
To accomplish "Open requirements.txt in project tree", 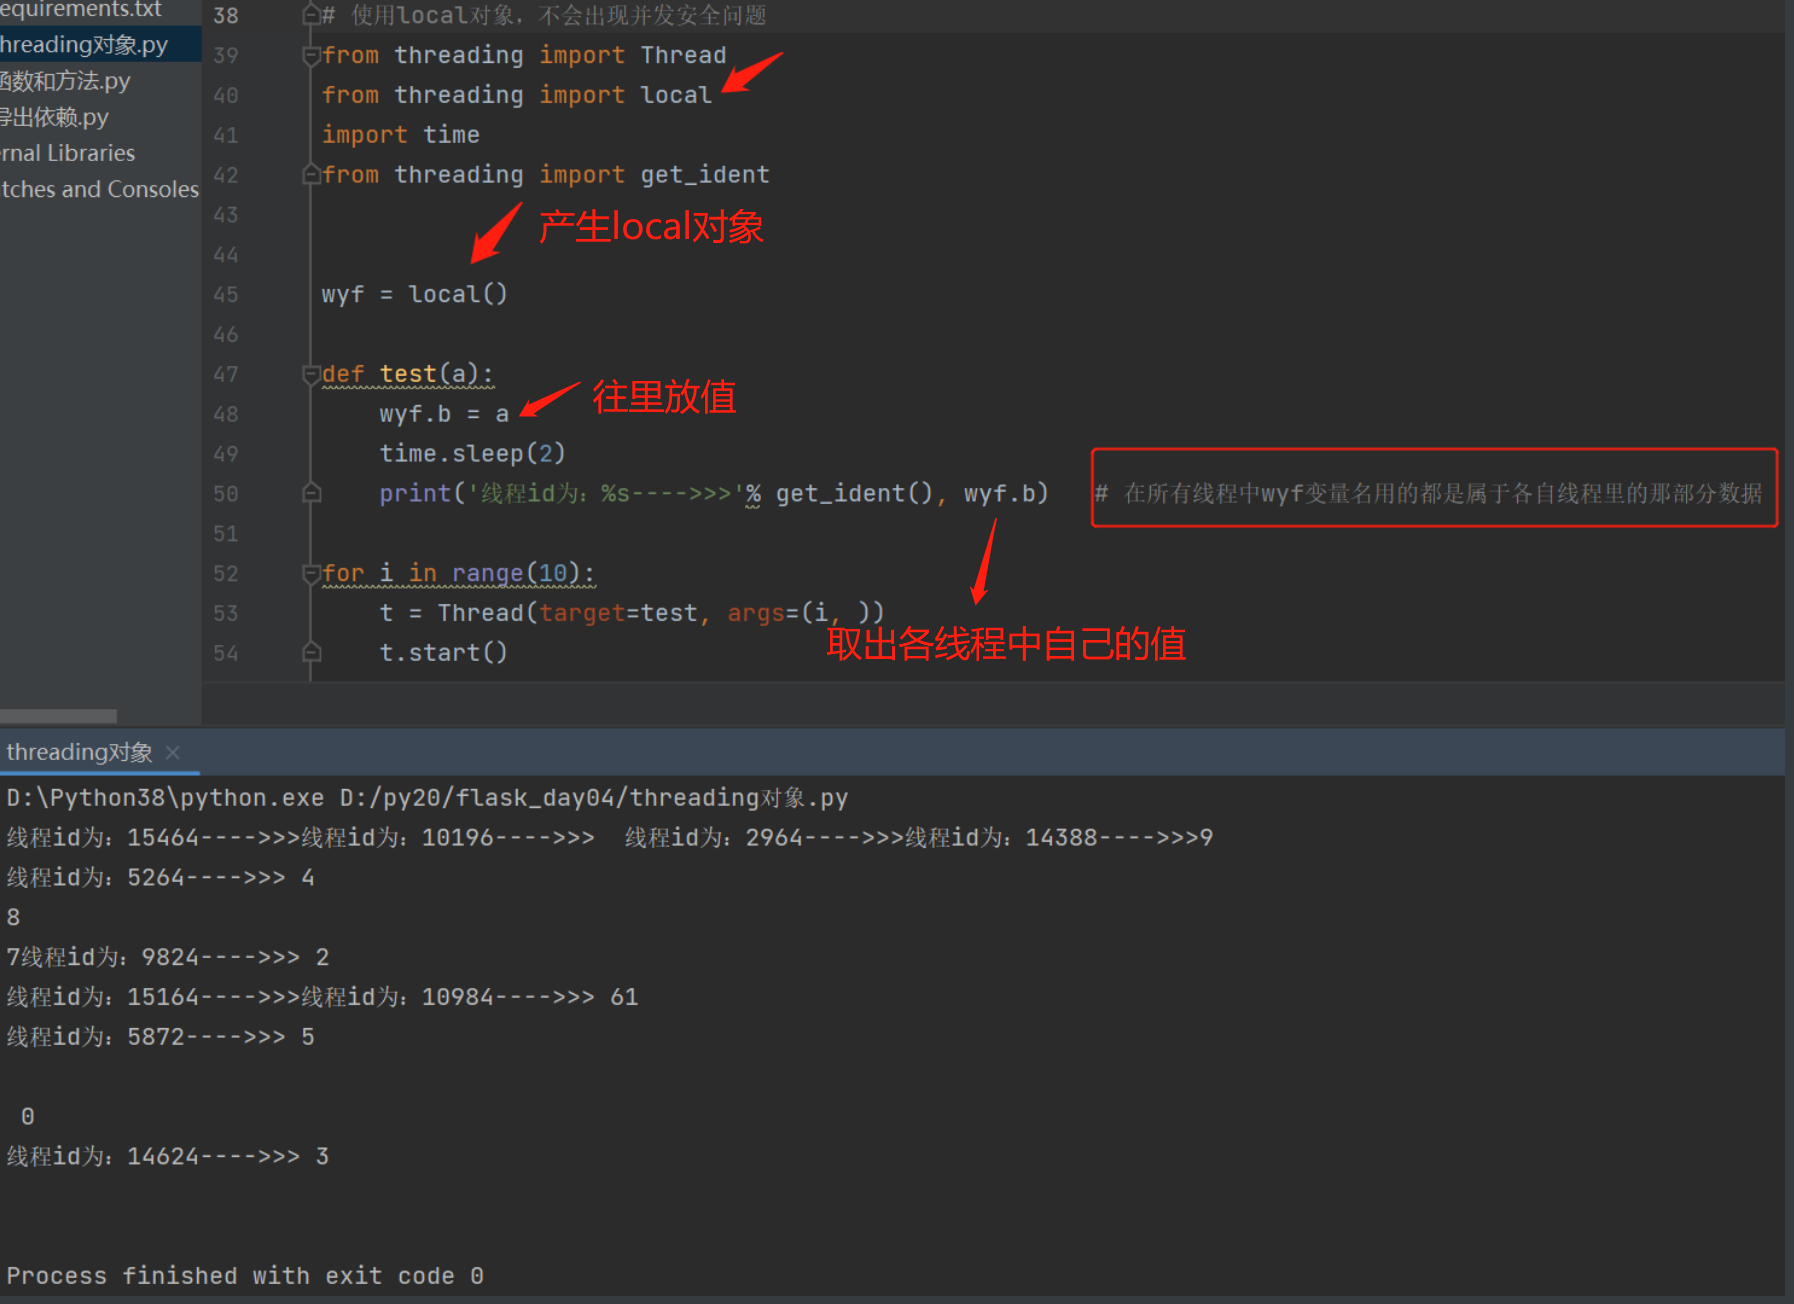I will point(80,9).
